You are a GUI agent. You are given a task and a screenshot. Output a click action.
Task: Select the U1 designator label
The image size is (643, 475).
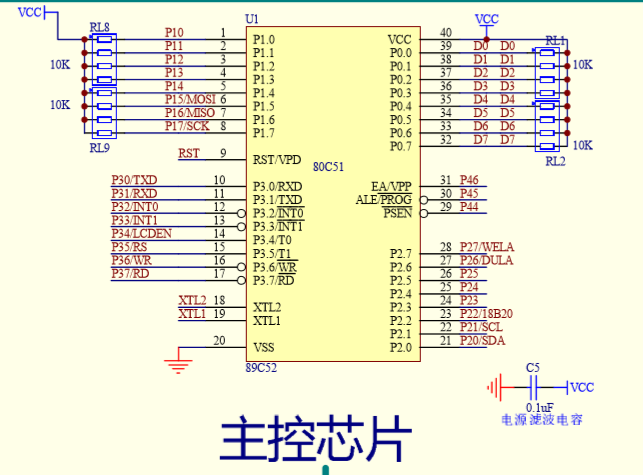pos(252,19)
